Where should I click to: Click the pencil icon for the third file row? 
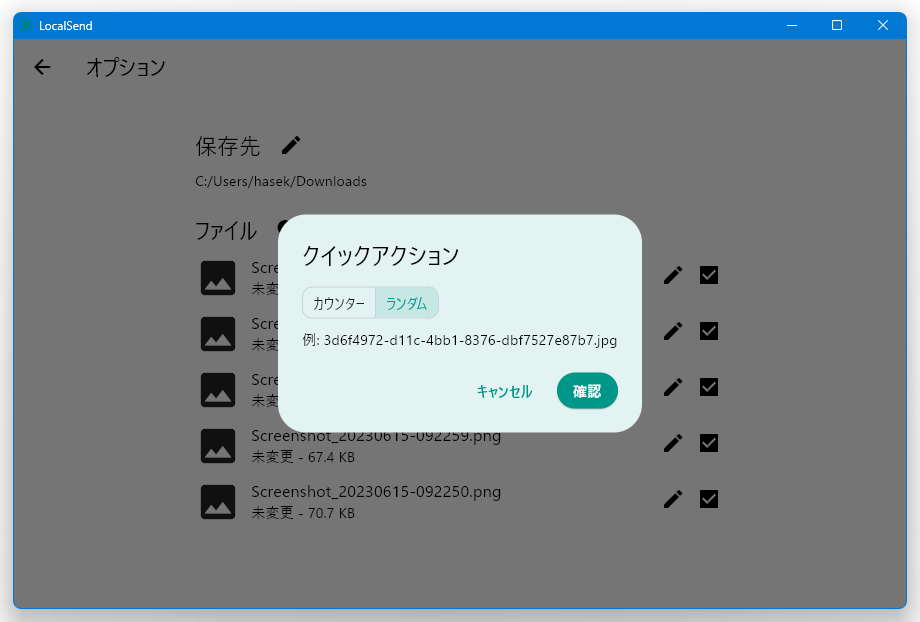coord(673,387)
